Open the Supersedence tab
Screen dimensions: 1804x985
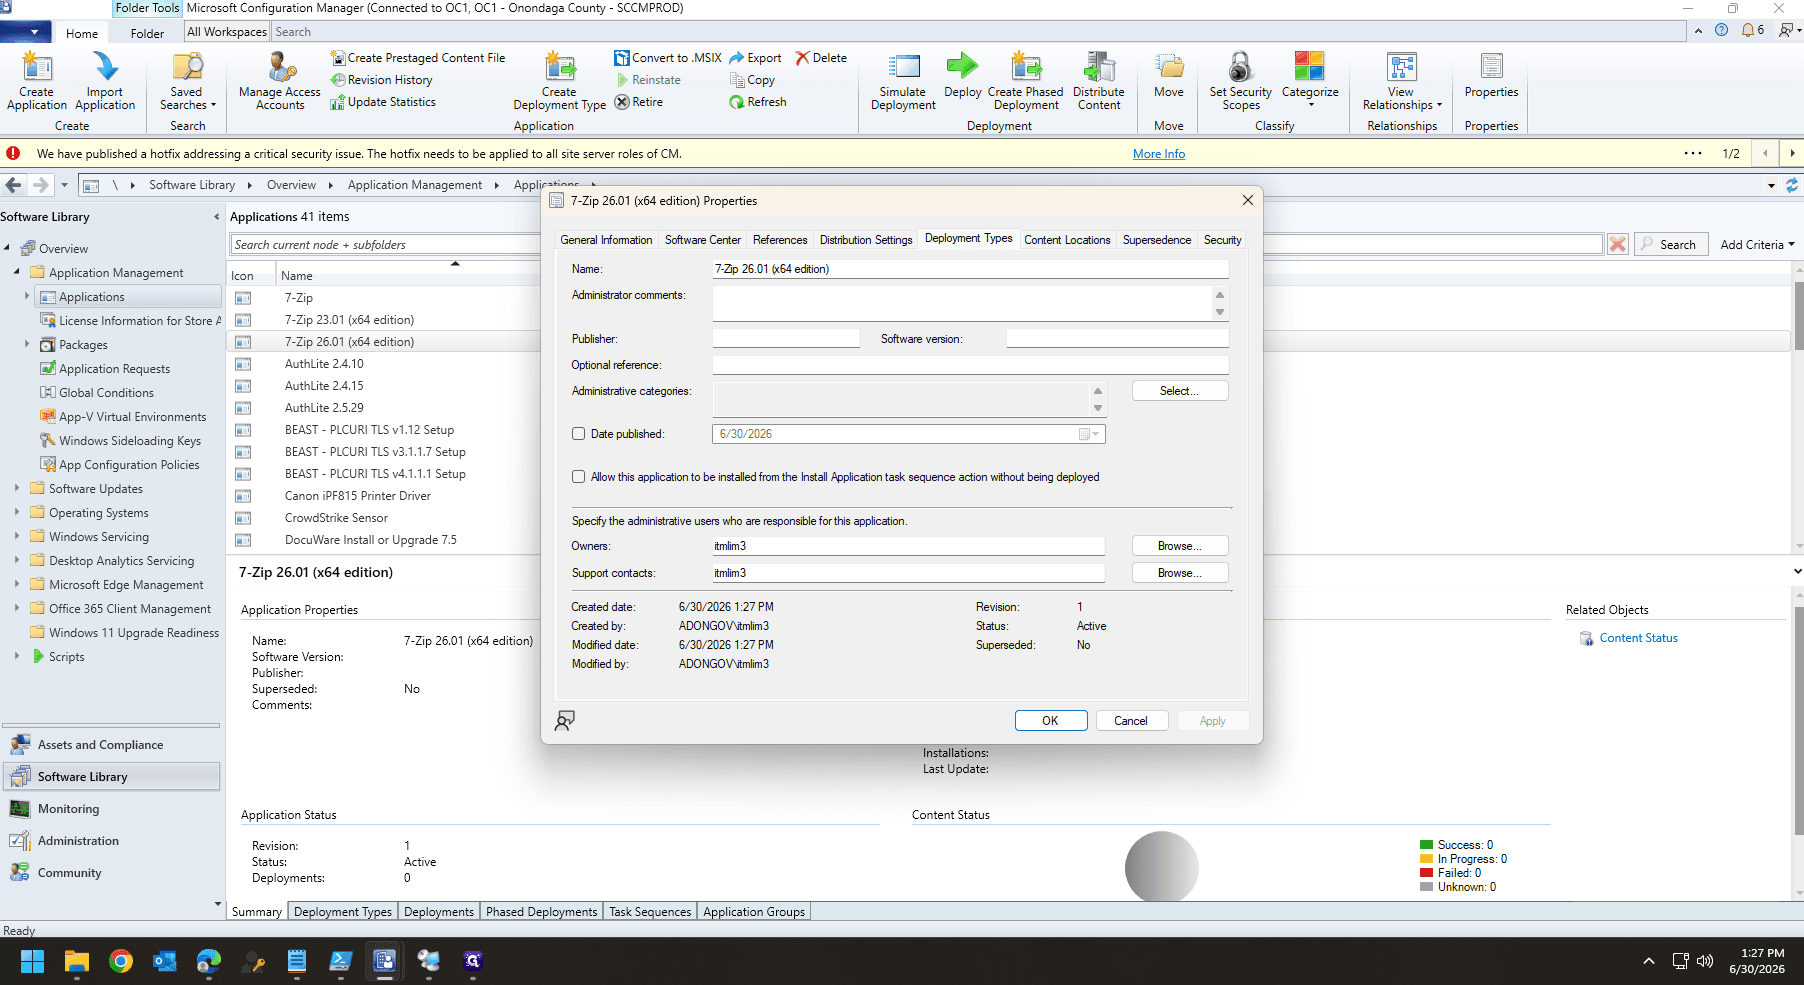pyautogui.click(x=1157, y=240)
